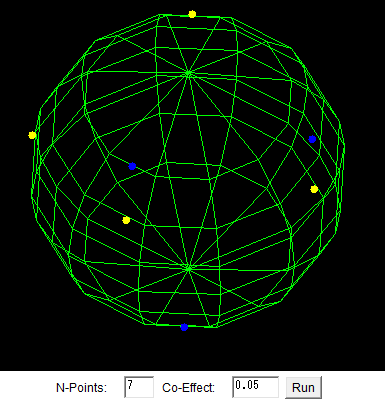Click the Run button
This screenshot has width=385, height=403.
pos(303,387)
